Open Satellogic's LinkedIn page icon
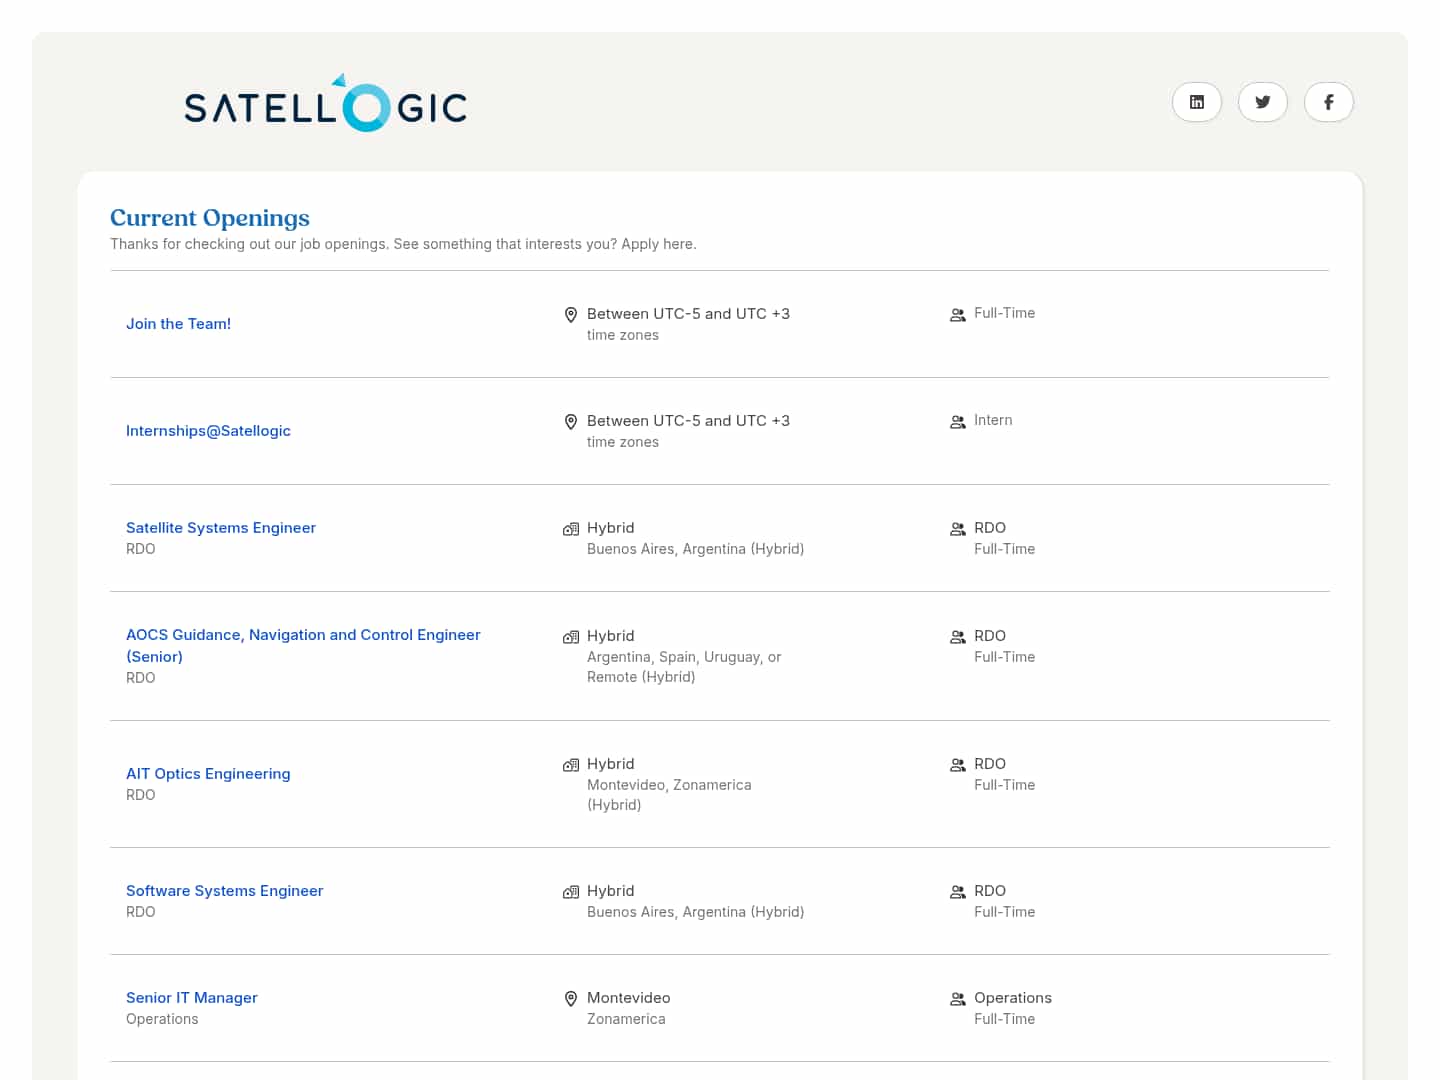This screenshot has width=1440, height=1080. [x=1196, y=102]
